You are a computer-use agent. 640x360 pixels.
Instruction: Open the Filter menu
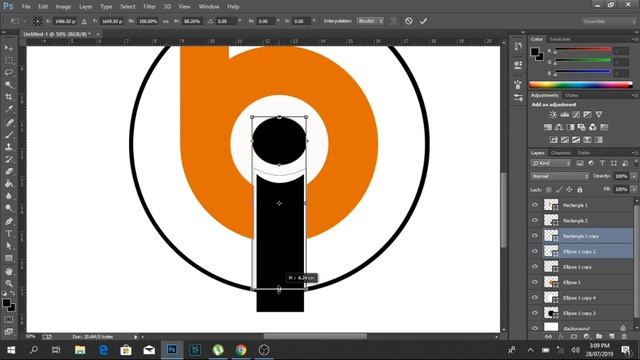click(149, 7)
